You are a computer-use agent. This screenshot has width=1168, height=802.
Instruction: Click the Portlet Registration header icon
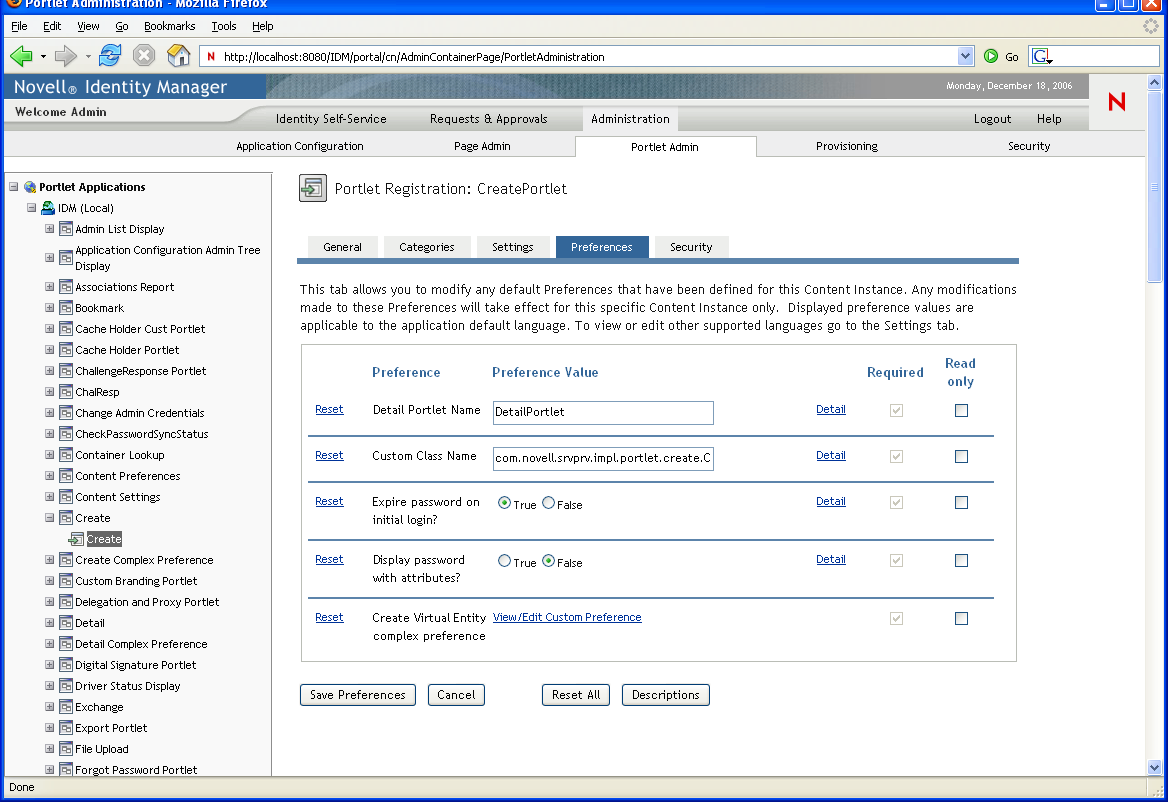tap(313, 188)
